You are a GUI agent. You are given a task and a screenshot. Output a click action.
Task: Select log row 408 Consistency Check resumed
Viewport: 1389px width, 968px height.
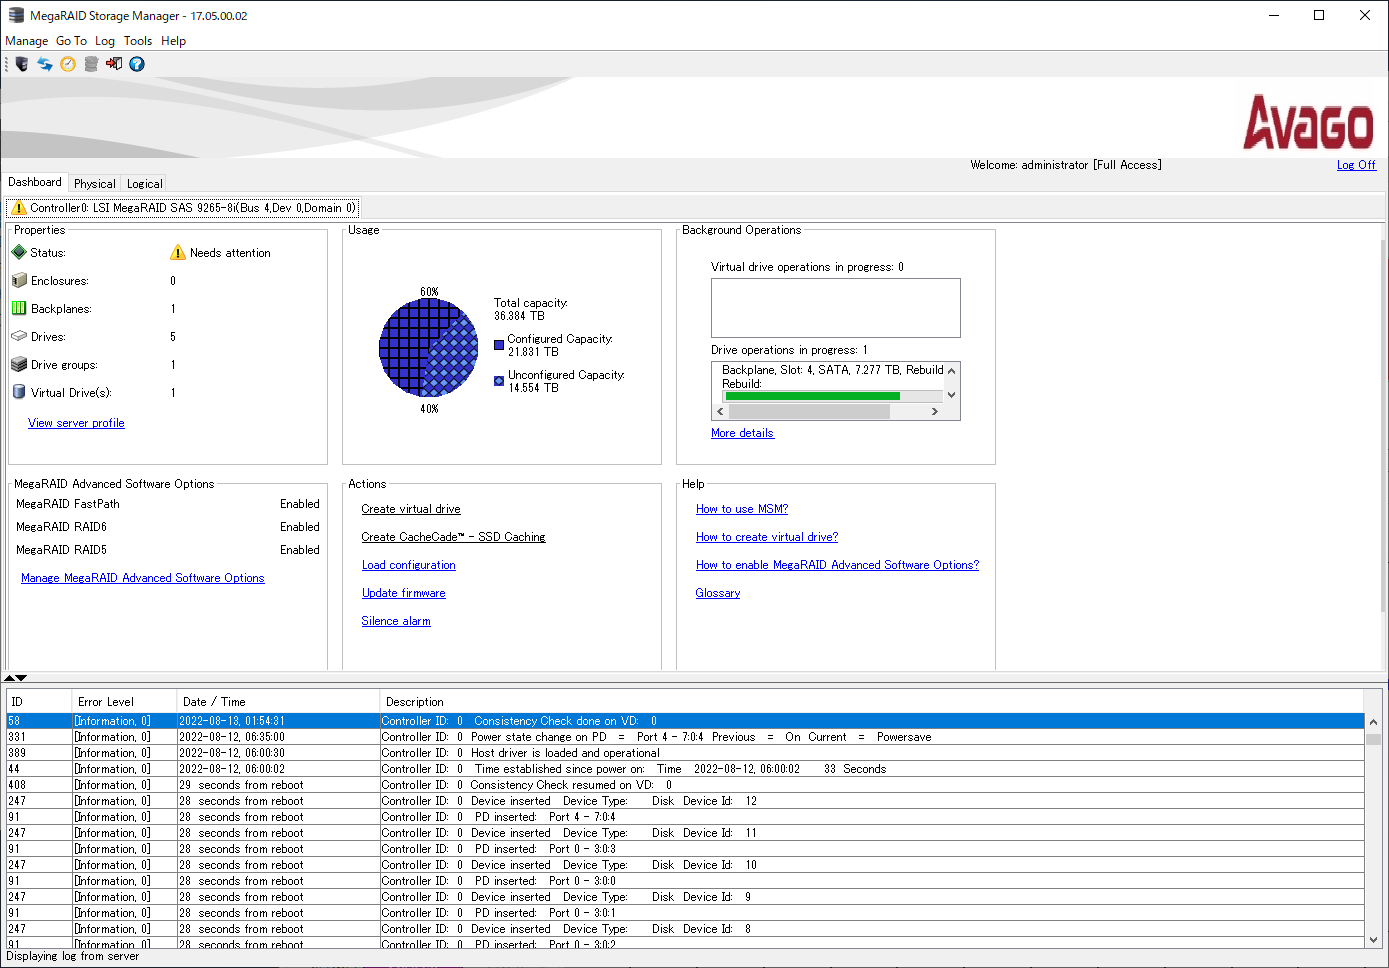[x=685, y=785]
